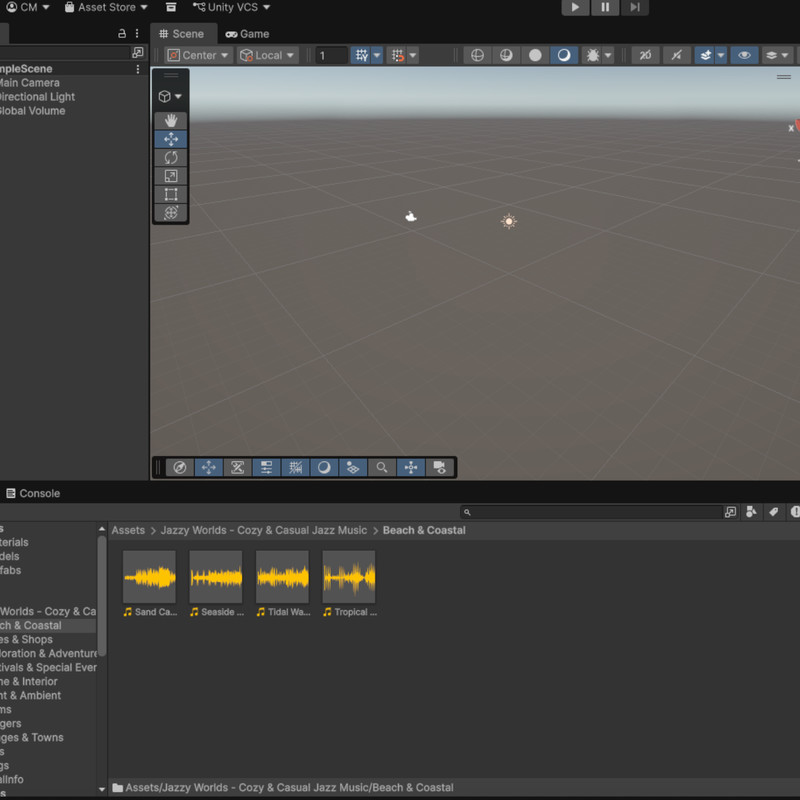Pause the game preview
The width and height of the screenshot is (800, 800).
(605, 7)
